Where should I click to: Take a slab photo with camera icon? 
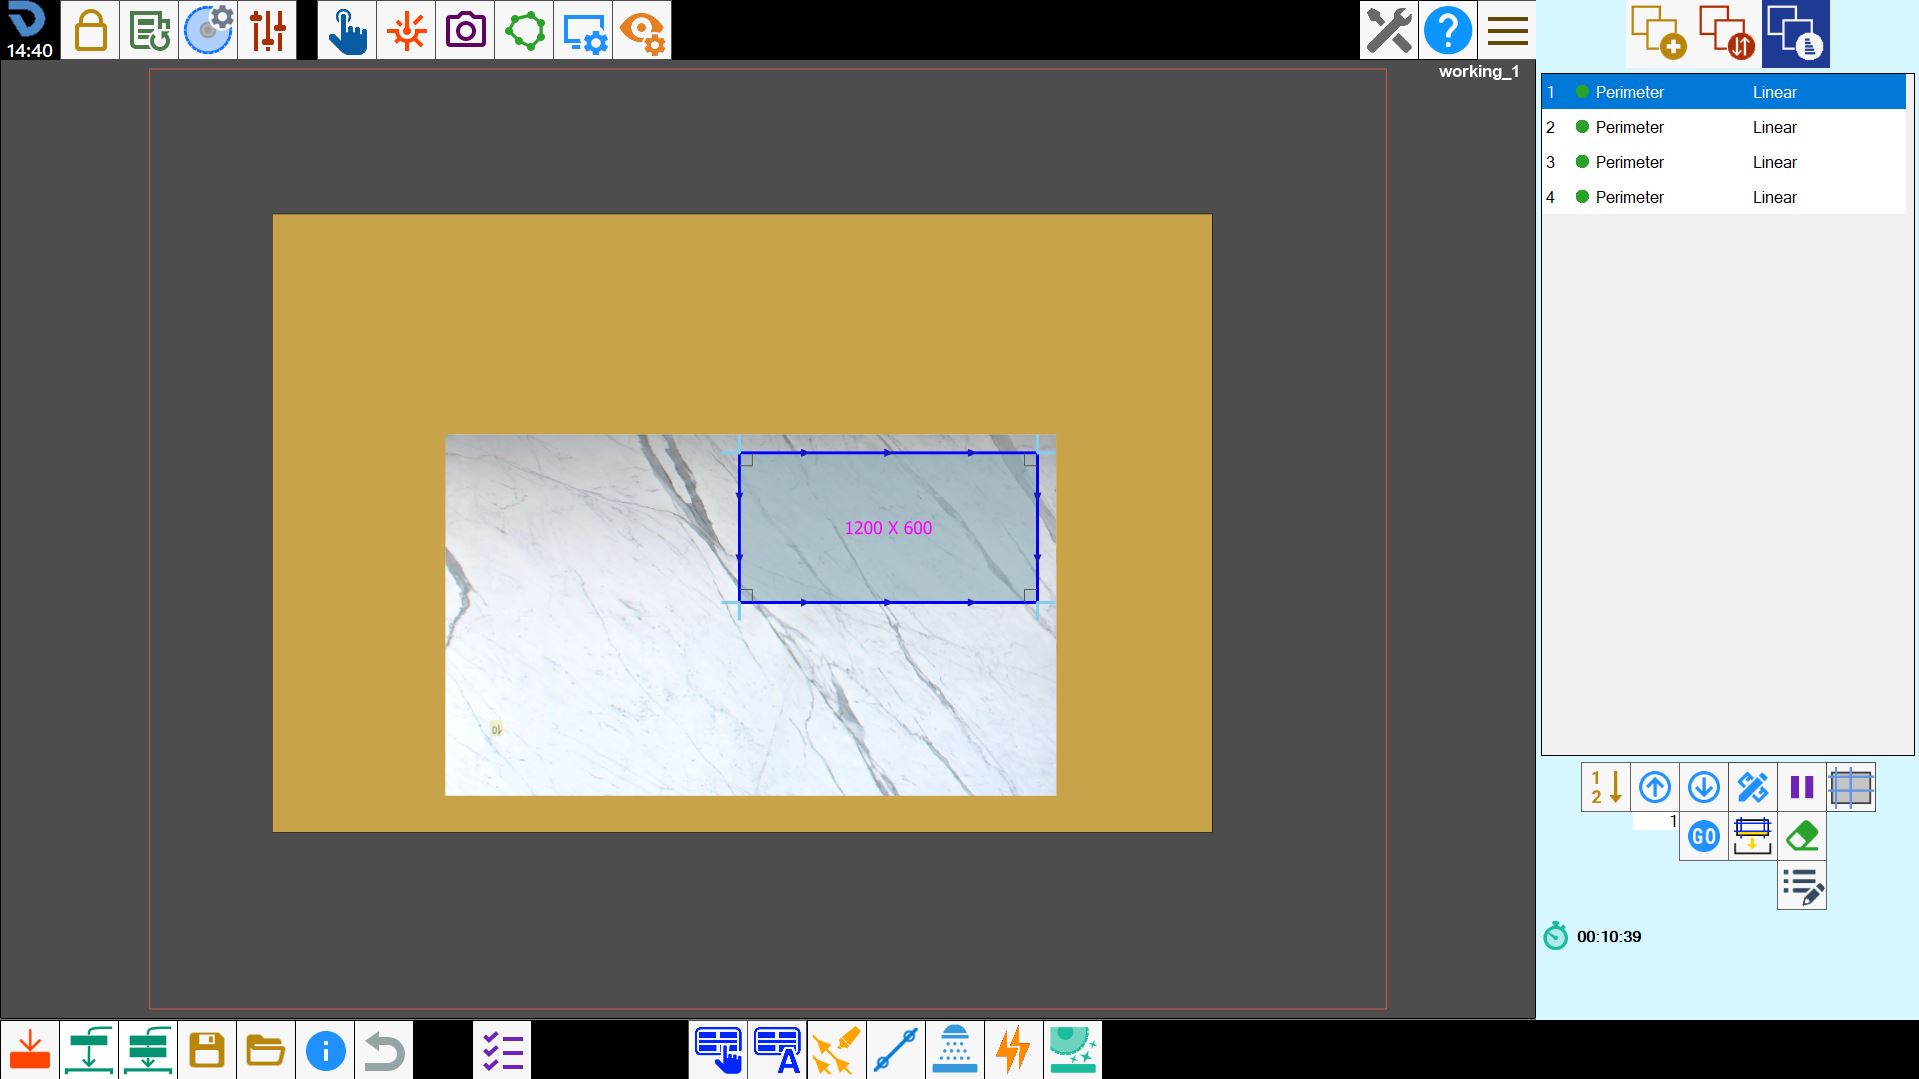465,30
